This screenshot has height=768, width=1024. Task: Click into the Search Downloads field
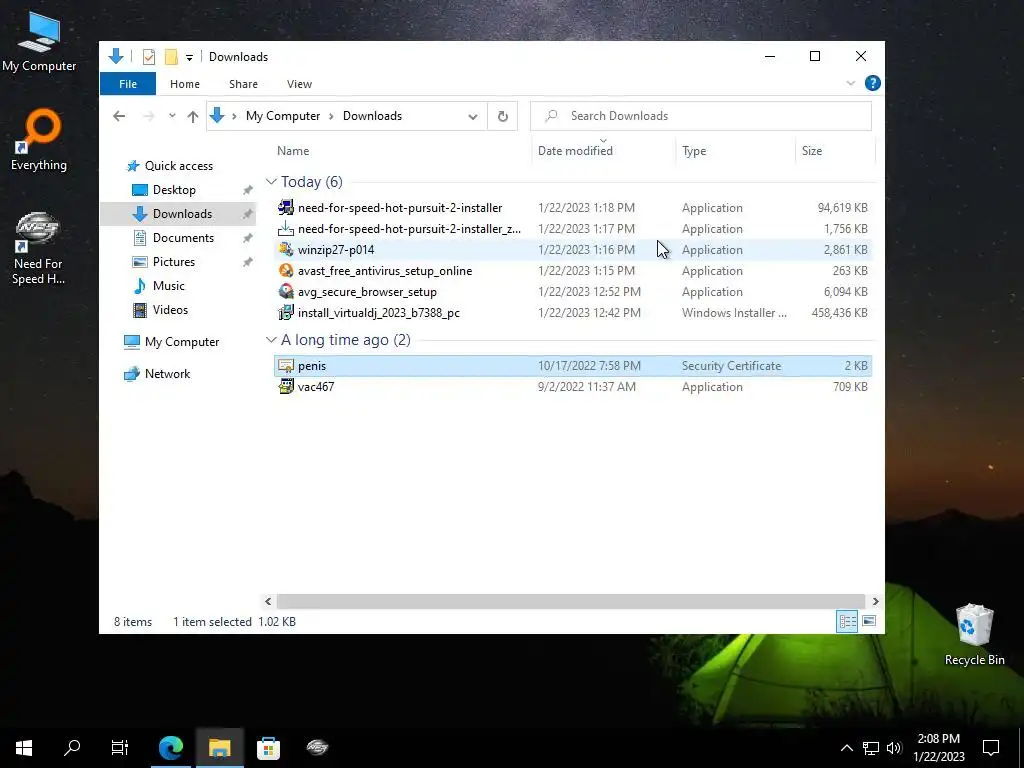(x=701, y=116)
